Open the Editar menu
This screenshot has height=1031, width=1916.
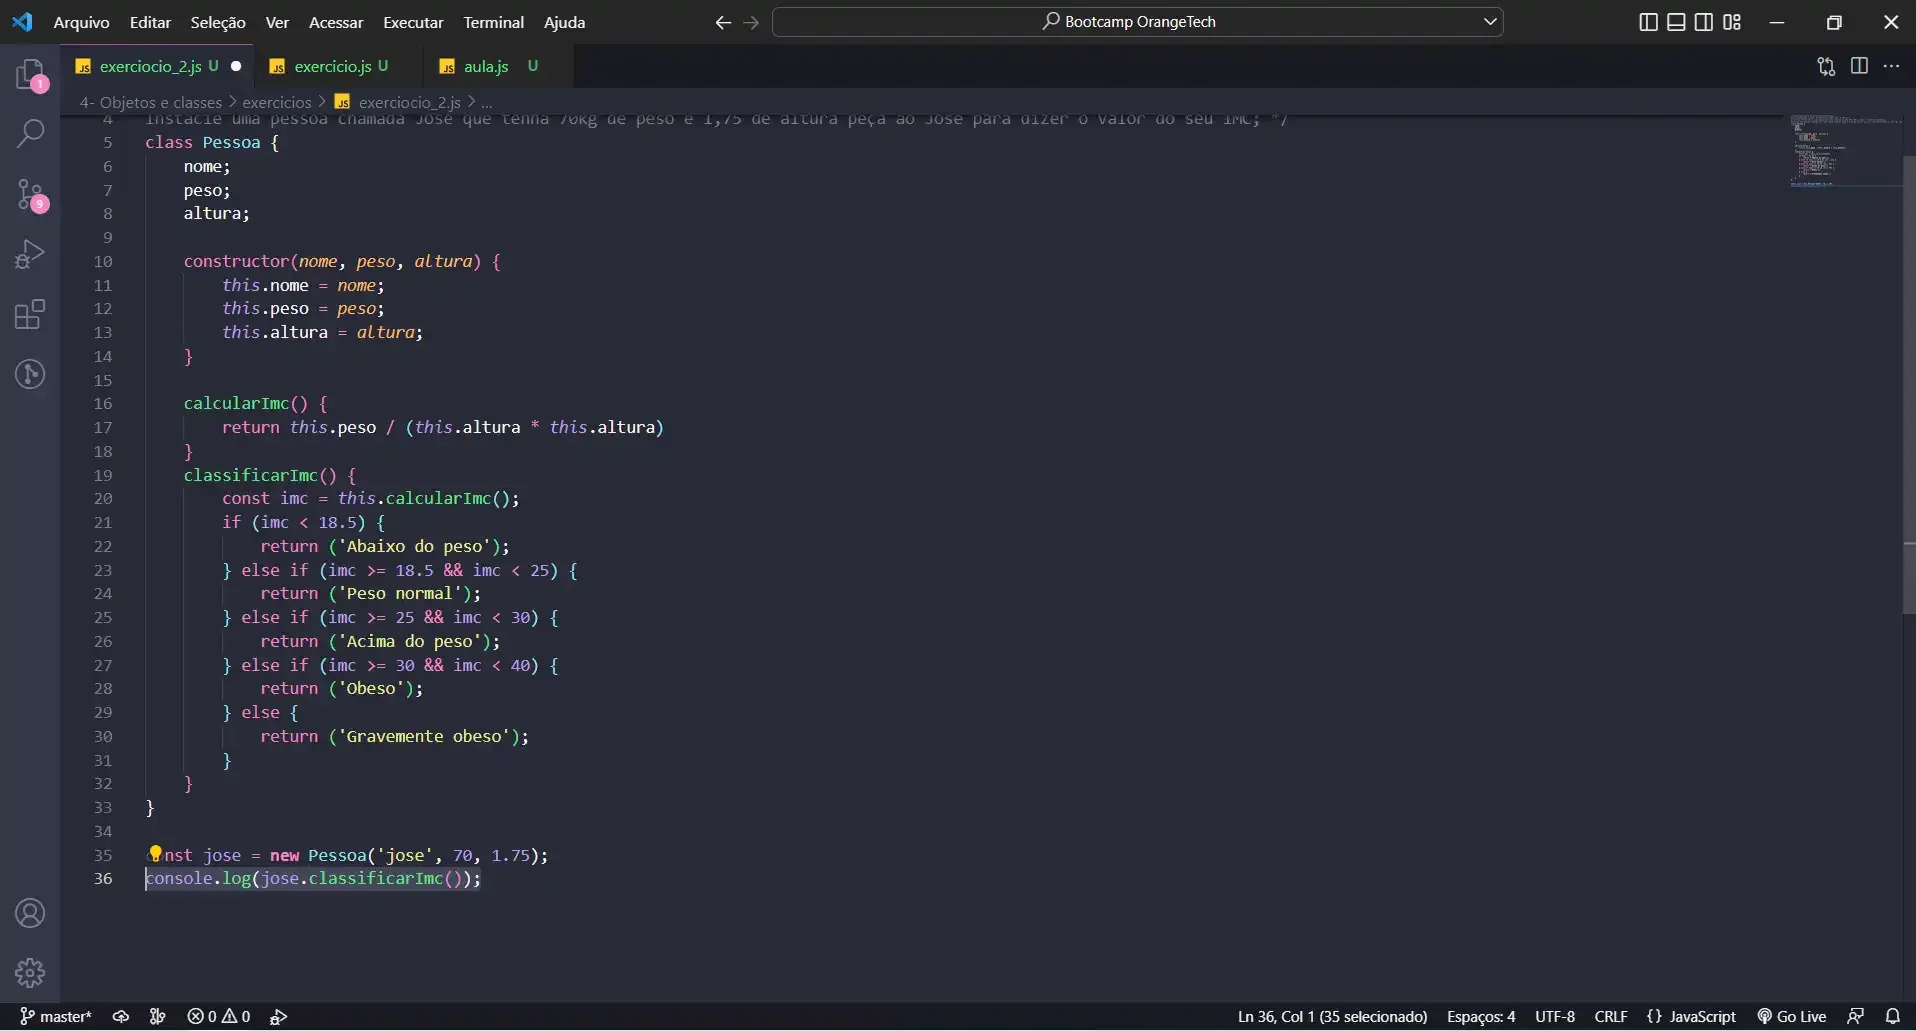coord(150,22)
